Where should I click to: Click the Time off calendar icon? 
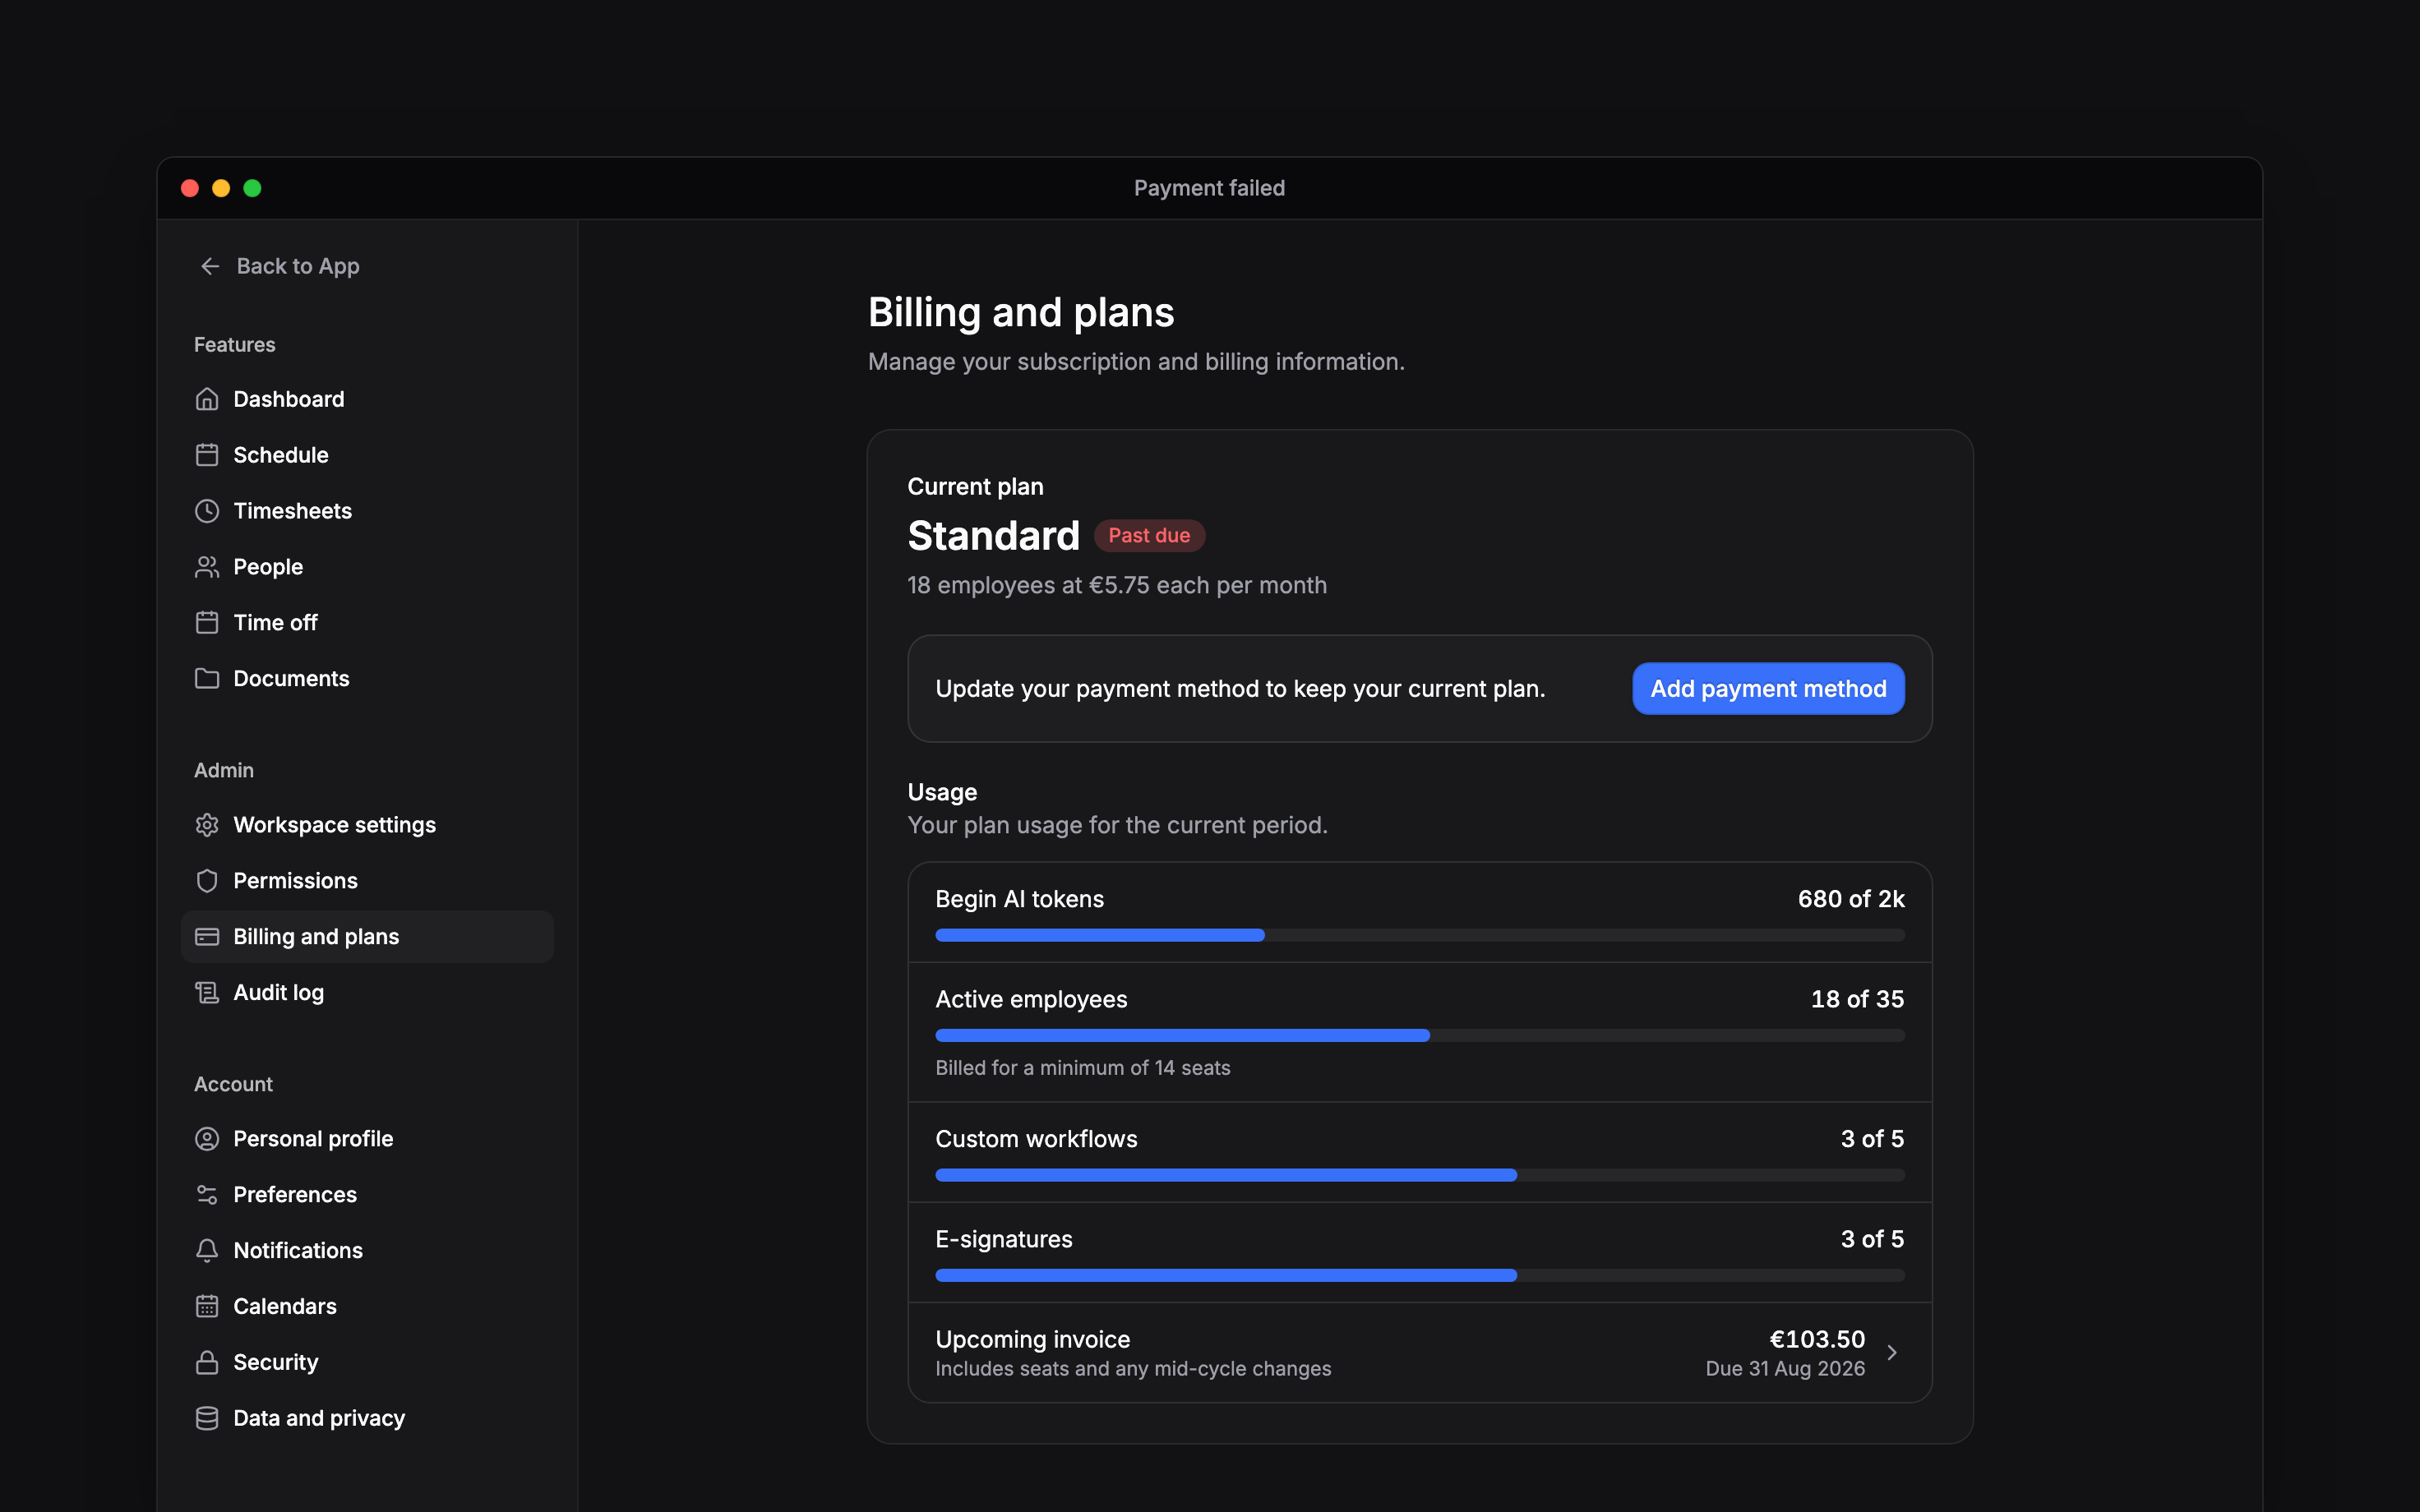[x=207, y=623]
